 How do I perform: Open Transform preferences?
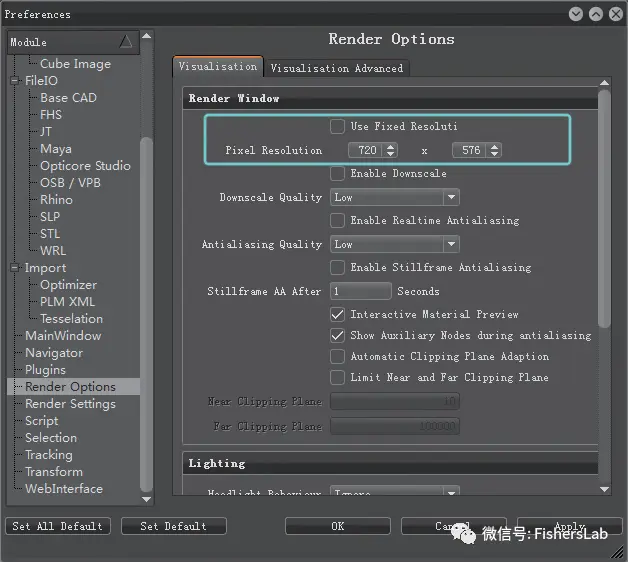pyautogui.click(x=54, y=472)
